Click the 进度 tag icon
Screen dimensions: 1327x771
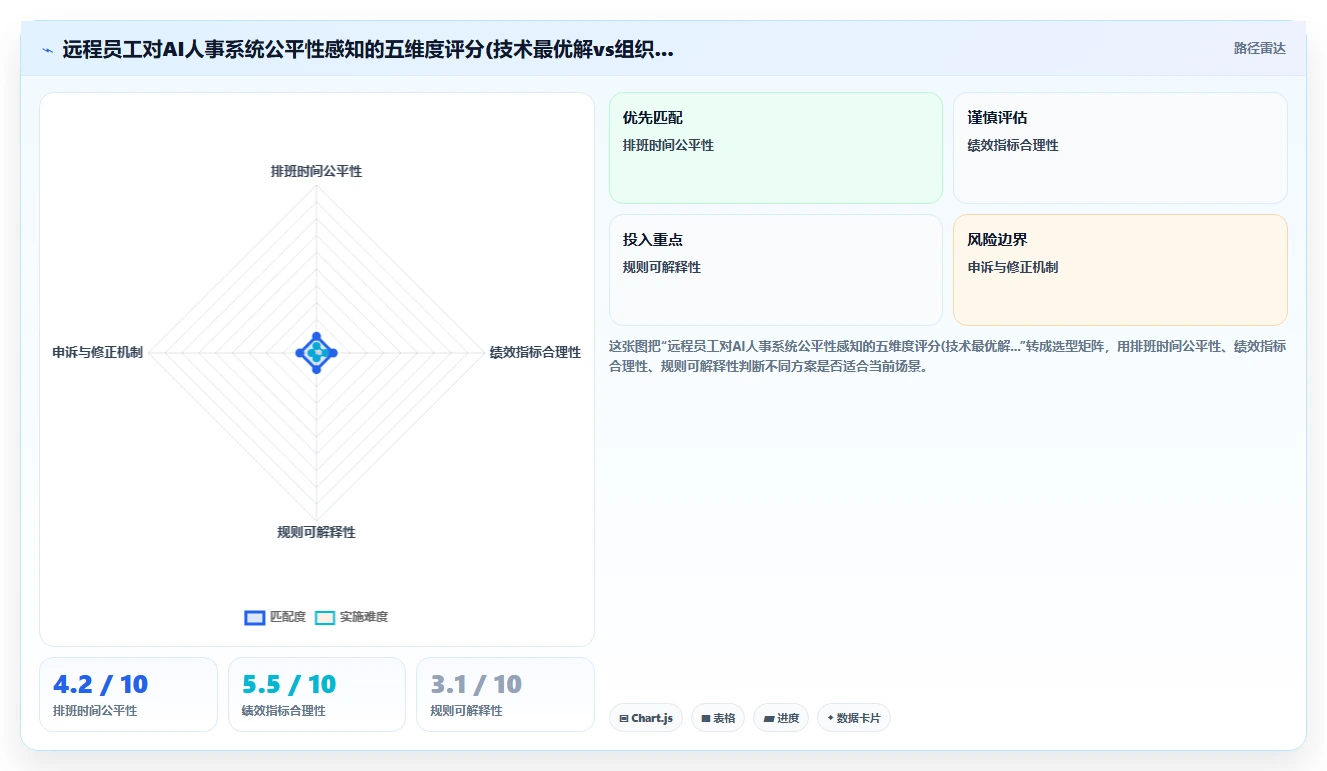click(x=768, y=718)
